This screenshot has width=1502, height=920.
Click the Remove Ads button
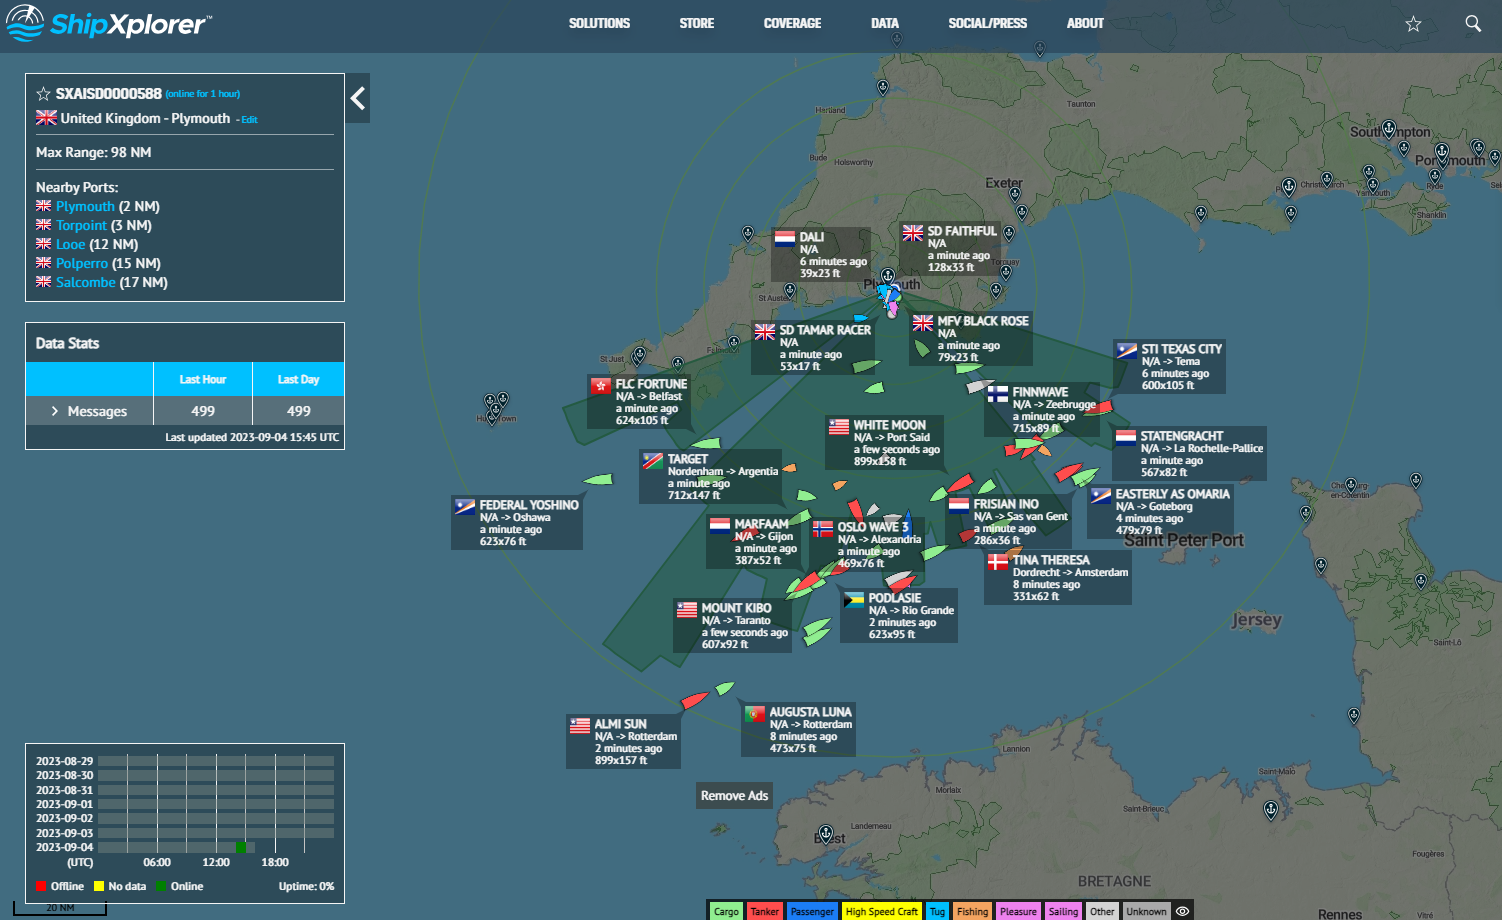[x=734, y=795]
